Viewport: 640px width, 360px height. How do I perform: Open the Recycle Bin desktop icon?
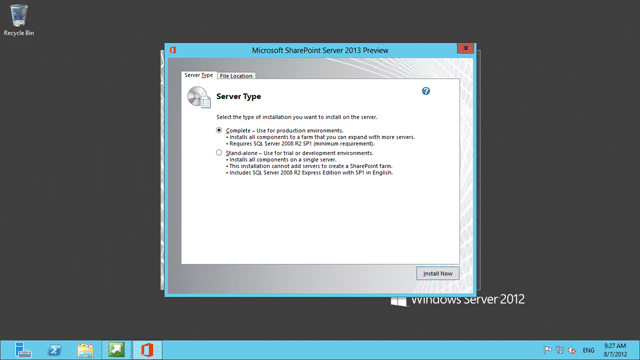(19, 20)
